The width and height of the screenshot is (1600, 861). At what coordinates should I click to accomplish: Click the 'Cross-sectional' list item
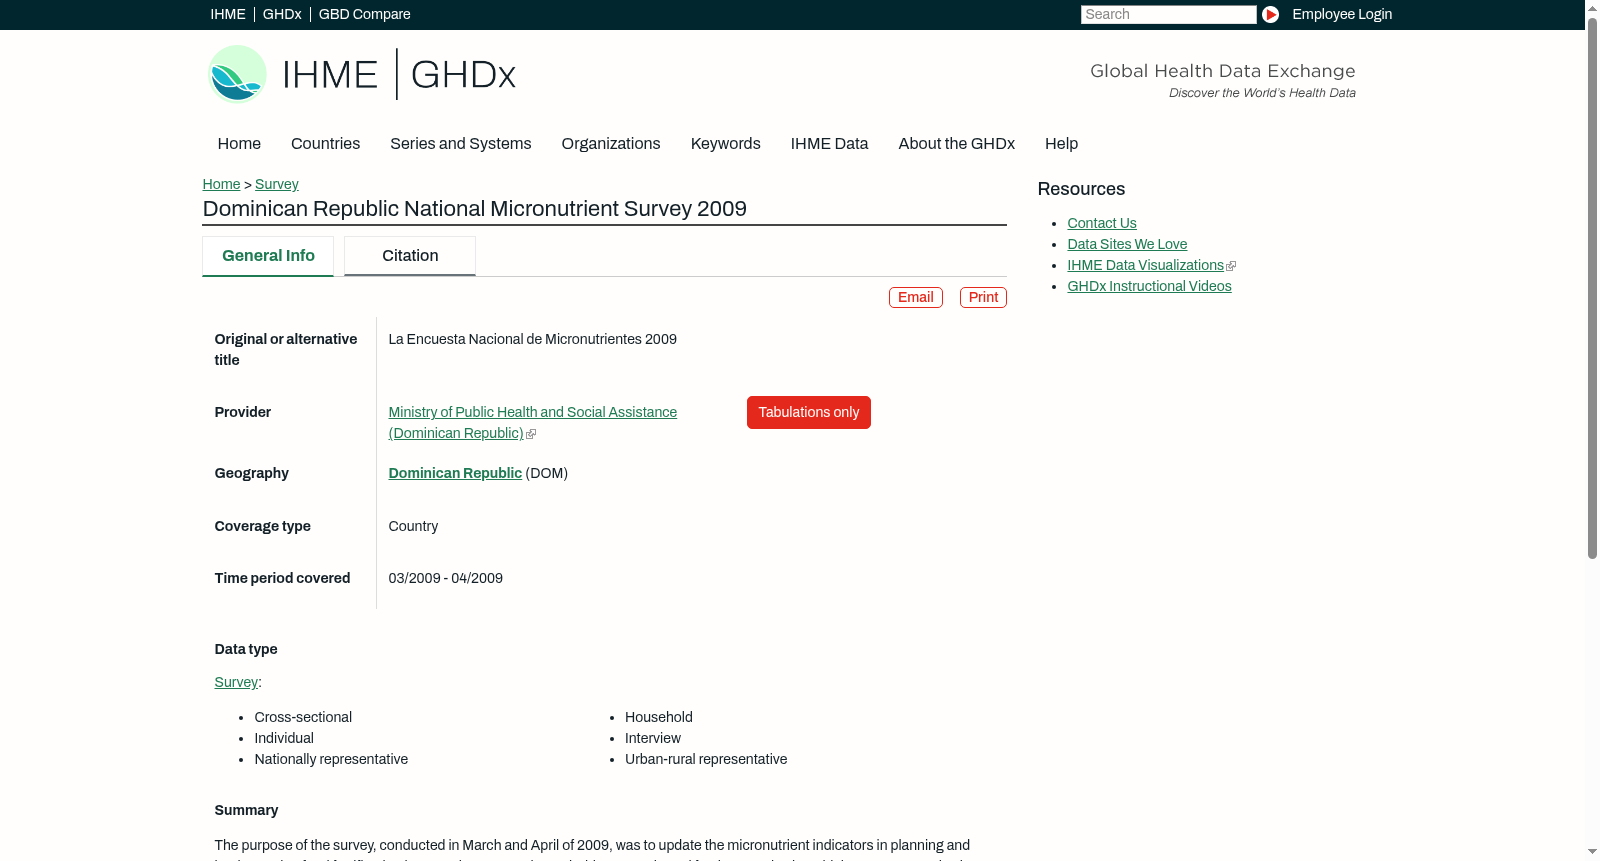303,717
